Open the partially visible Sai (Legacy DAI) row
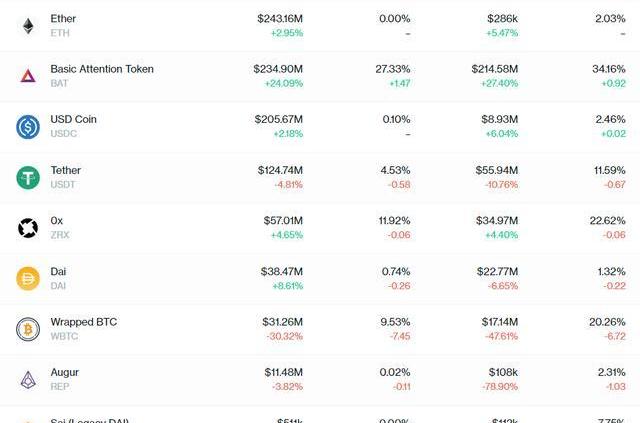640x423 pixels. coord(320,414)
